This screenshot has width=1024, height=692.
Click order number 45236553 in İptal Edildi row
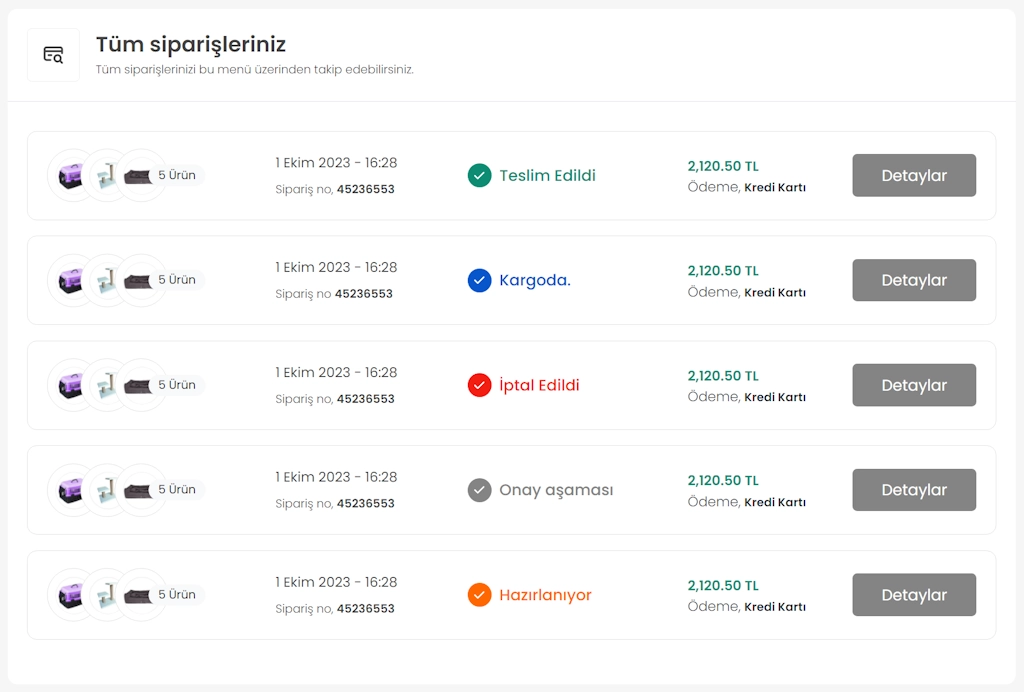(x=366, y=399)
